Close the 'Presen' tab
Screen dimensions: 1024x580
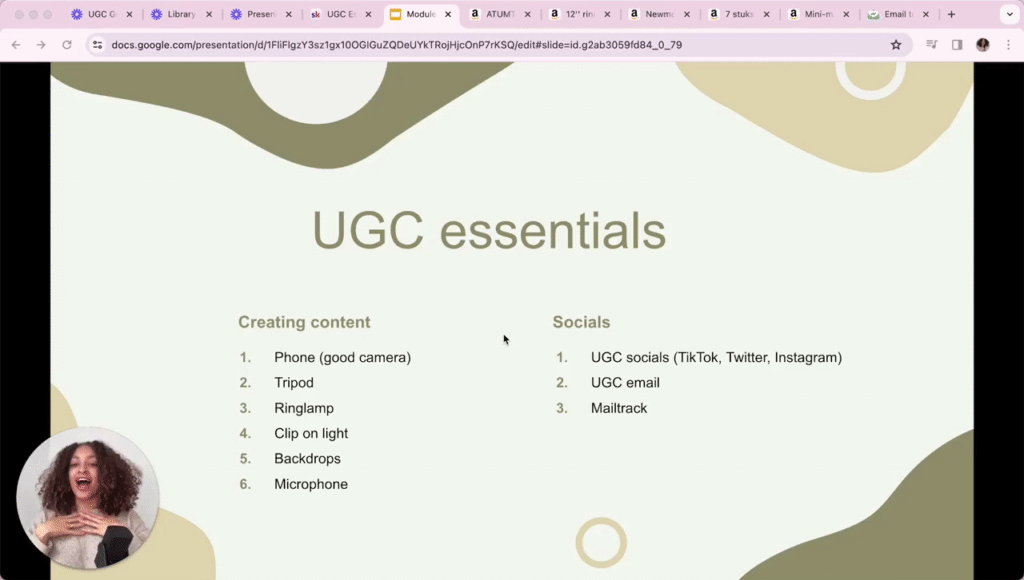click(289, 14)
